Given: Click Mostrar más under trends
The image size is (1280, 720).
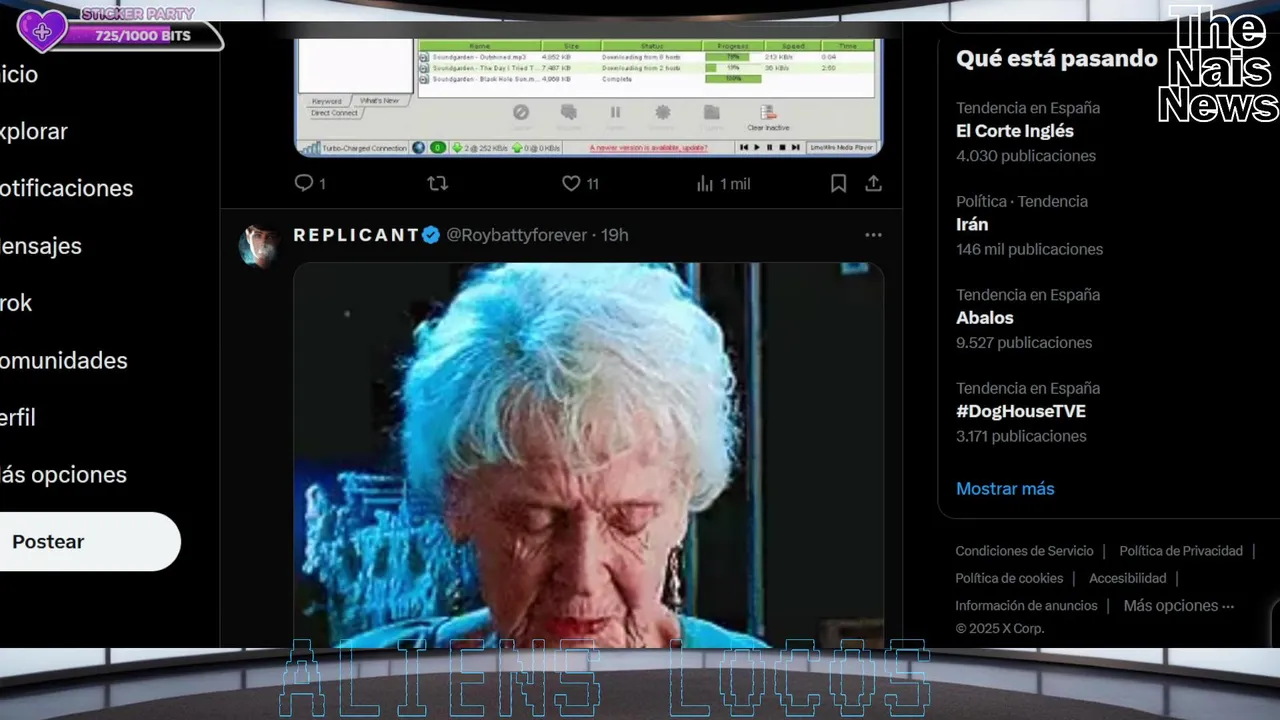Looking at the screenshot, I should (1005, 489).
